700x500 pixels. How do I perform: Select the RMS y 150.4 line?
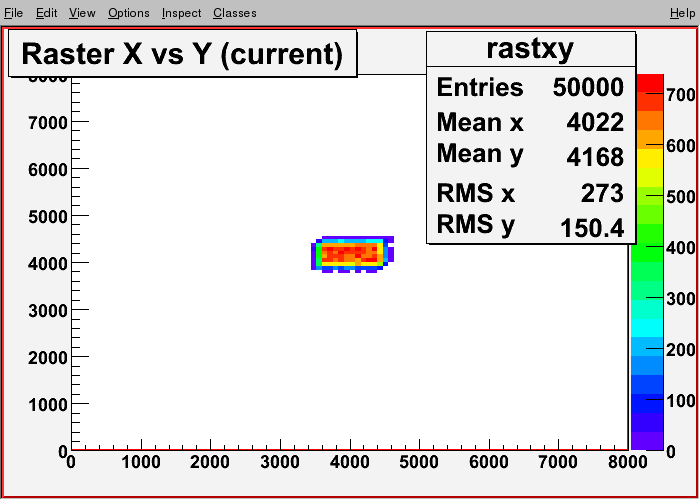click(x=530, y=226)
